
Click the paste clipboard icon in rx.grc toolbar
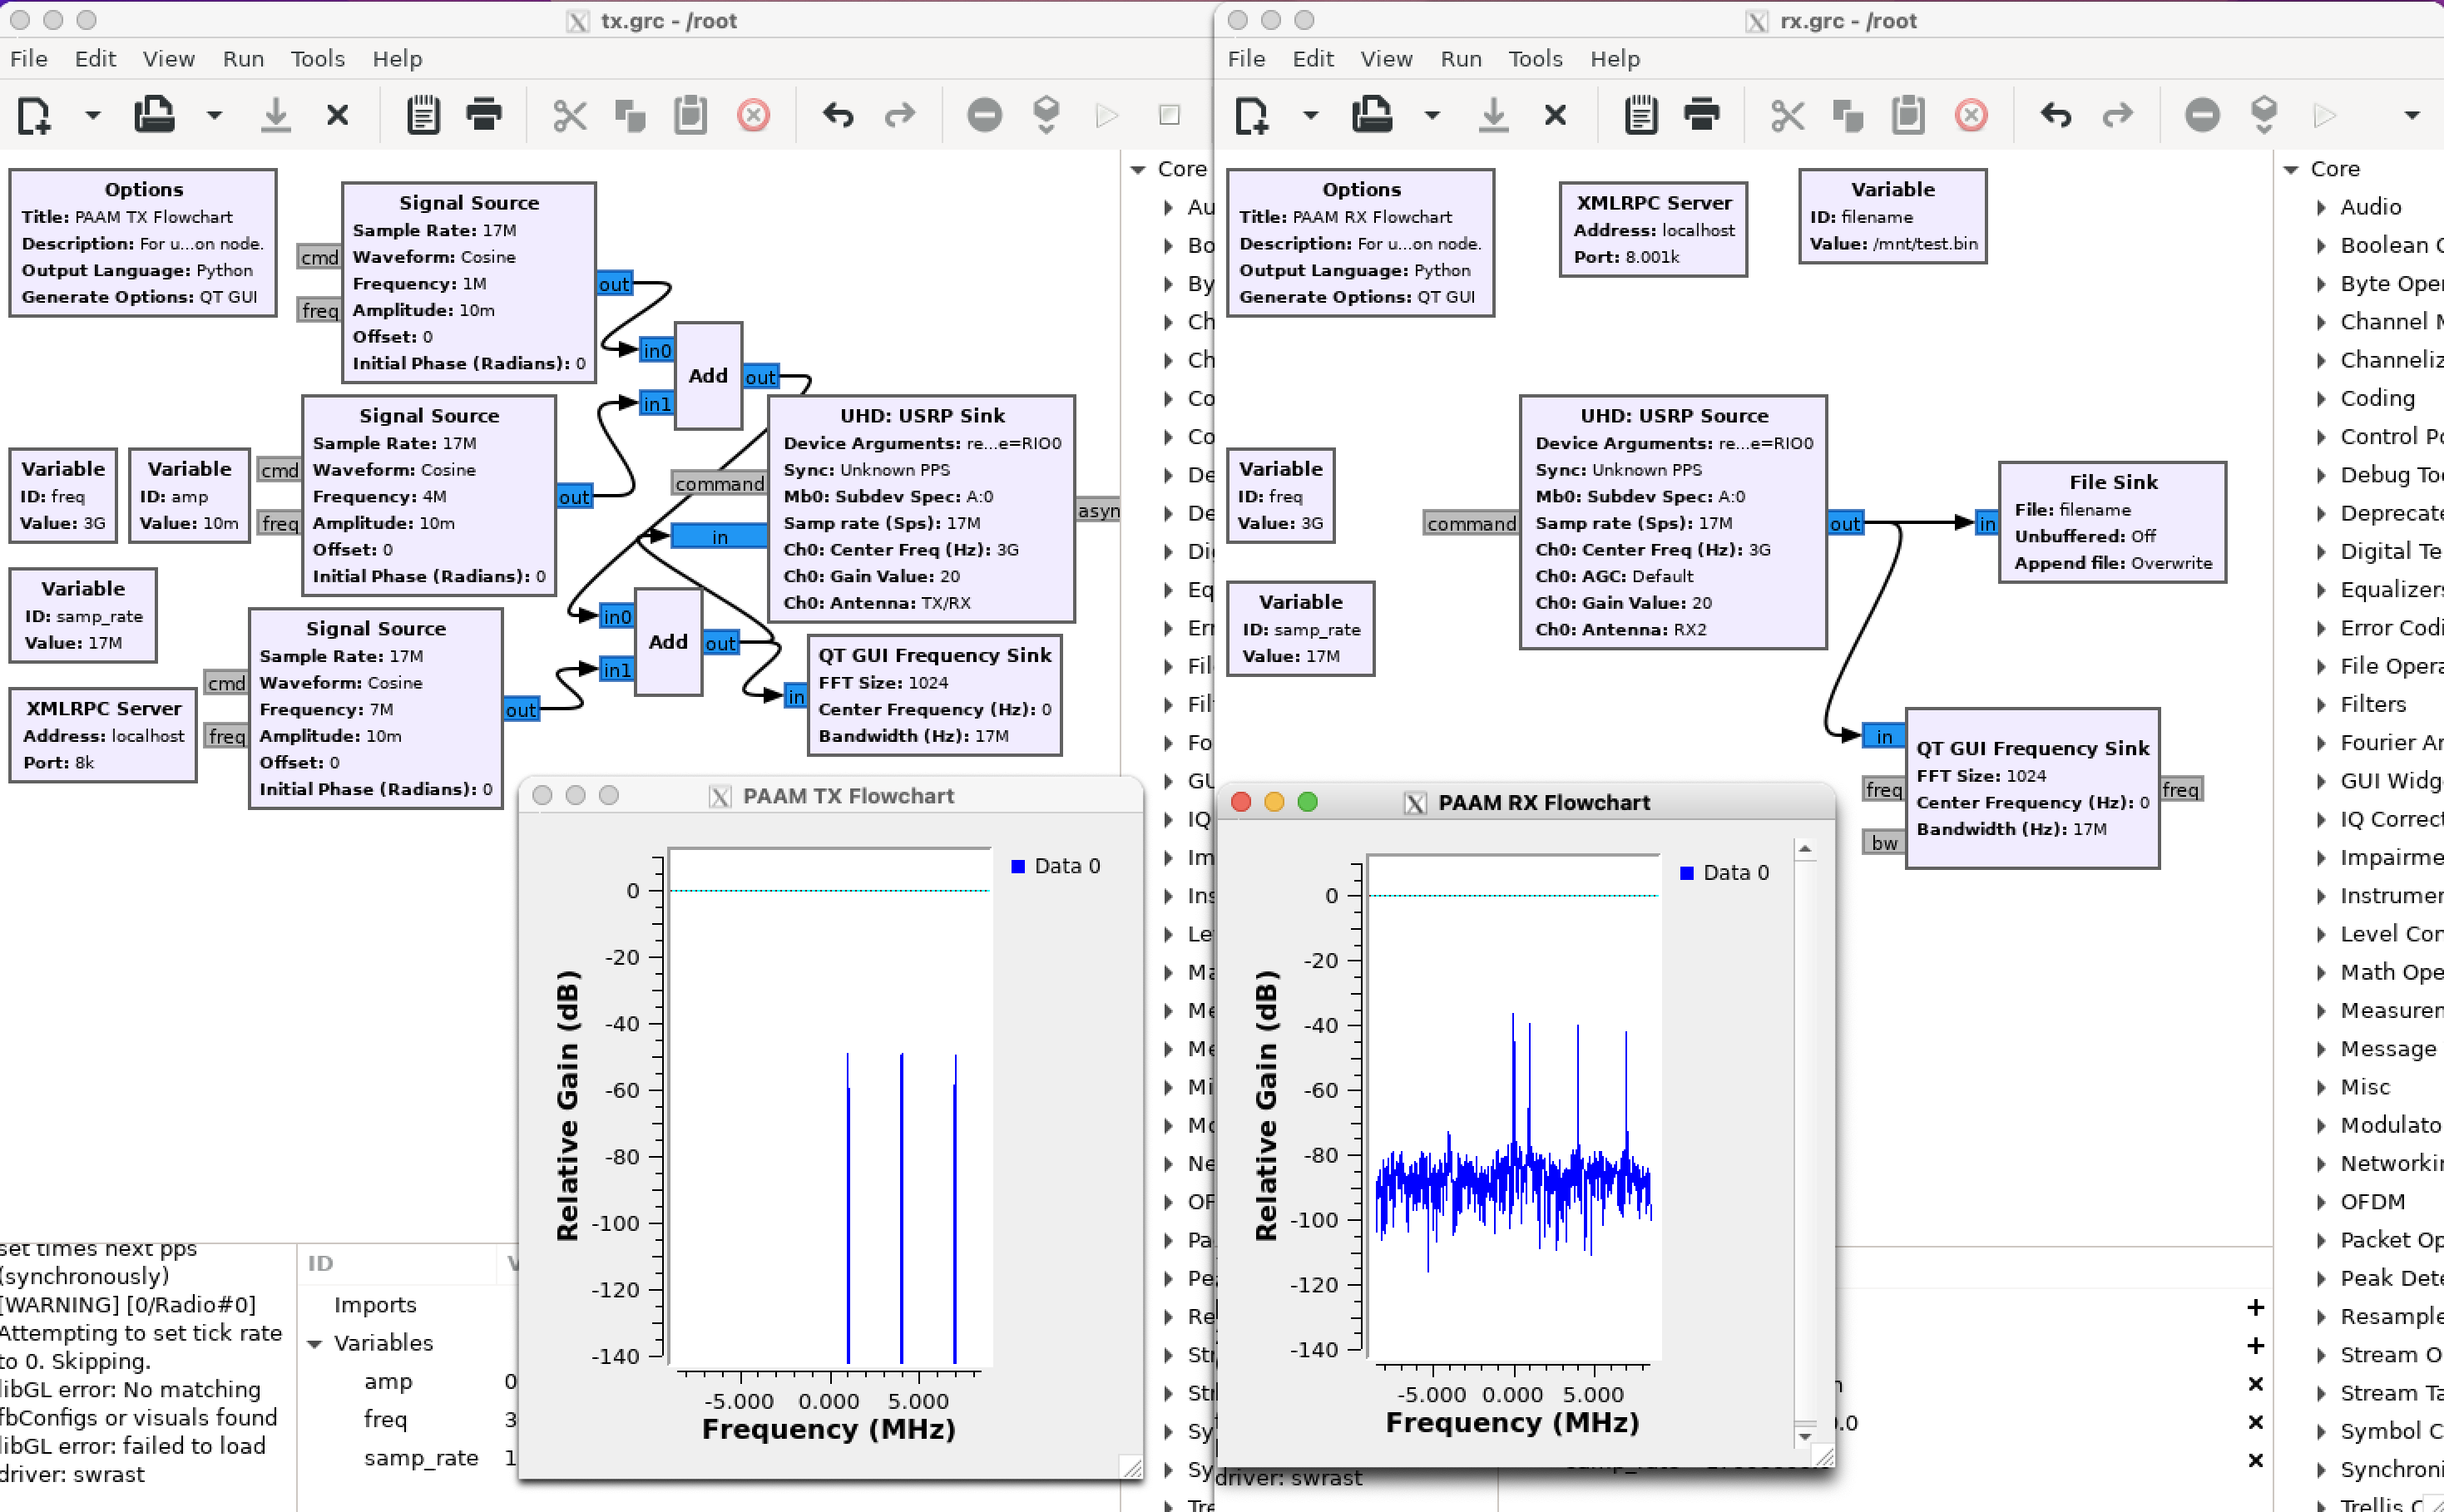click(x=1908, y=115)
